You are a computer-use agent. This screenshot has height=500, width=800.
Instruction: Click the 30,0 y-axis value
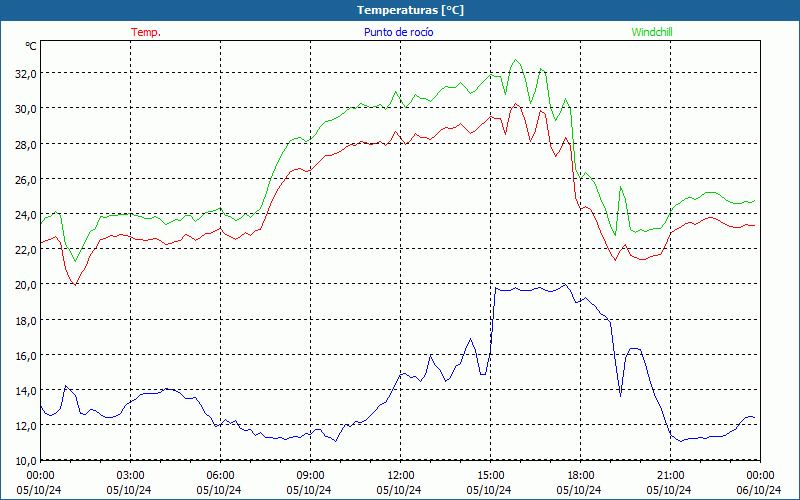[x=27, y=109]
